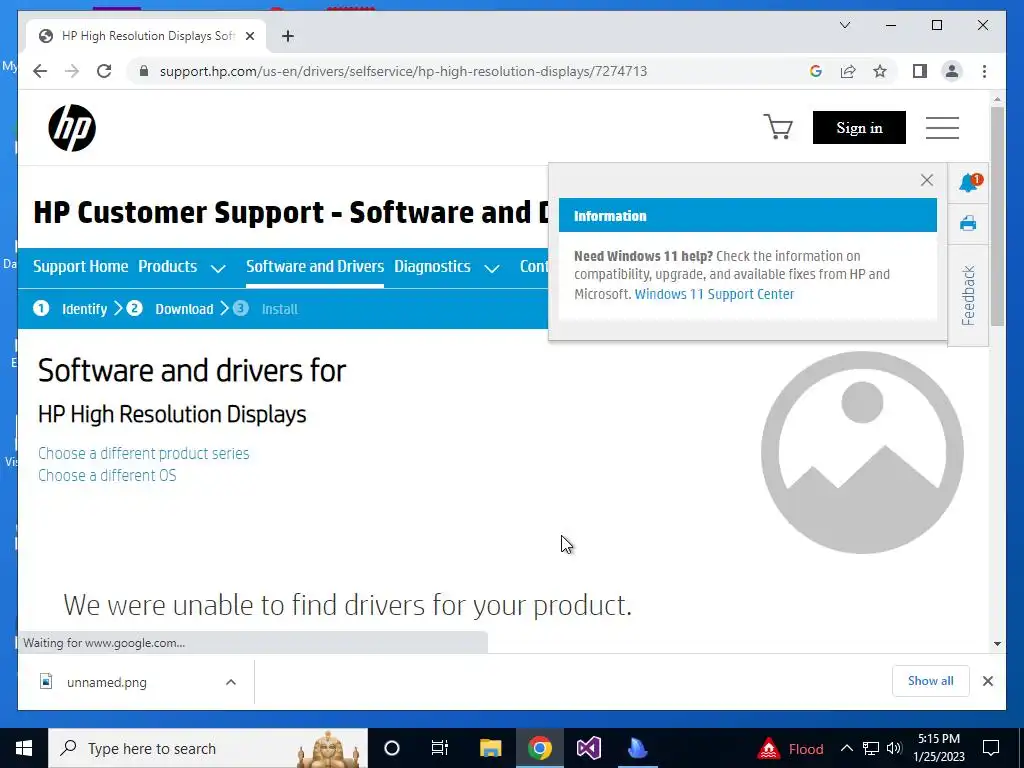
Task: Open Cortana circle icon
Action: tap(392, 748)
